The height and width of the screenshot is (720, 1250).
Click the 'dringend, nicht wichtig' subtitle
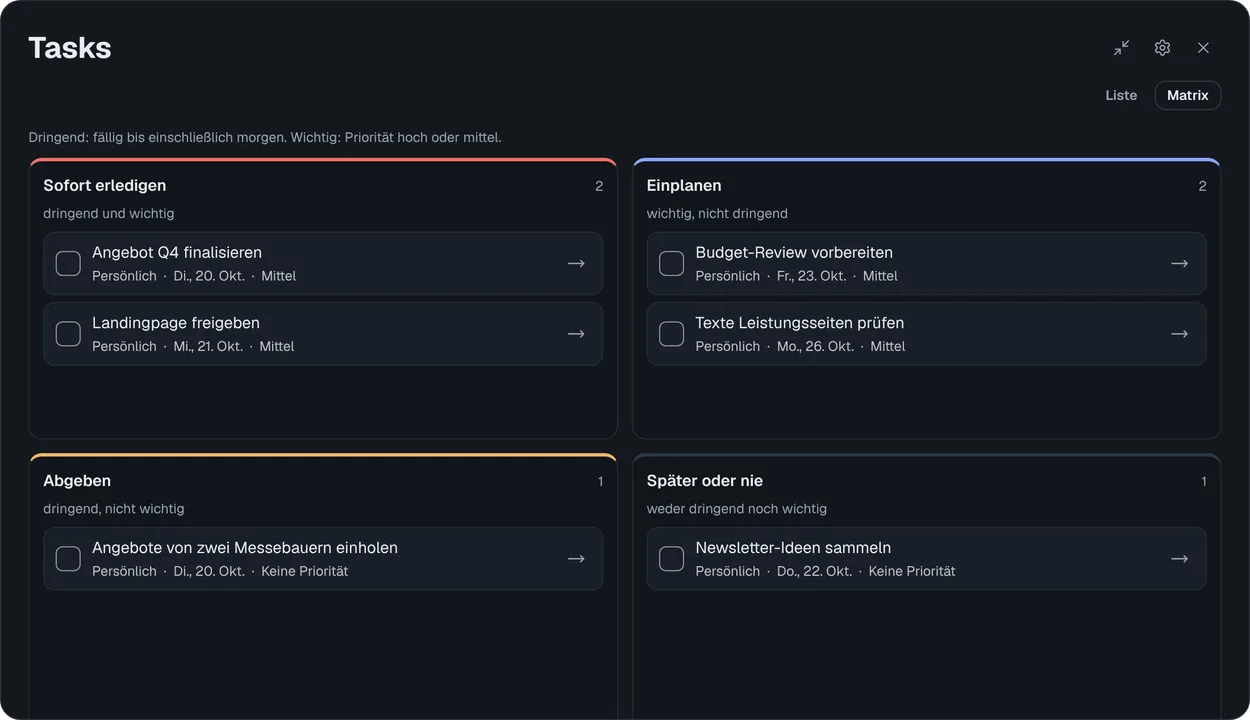pyautogui.click(x=114, y=508)
